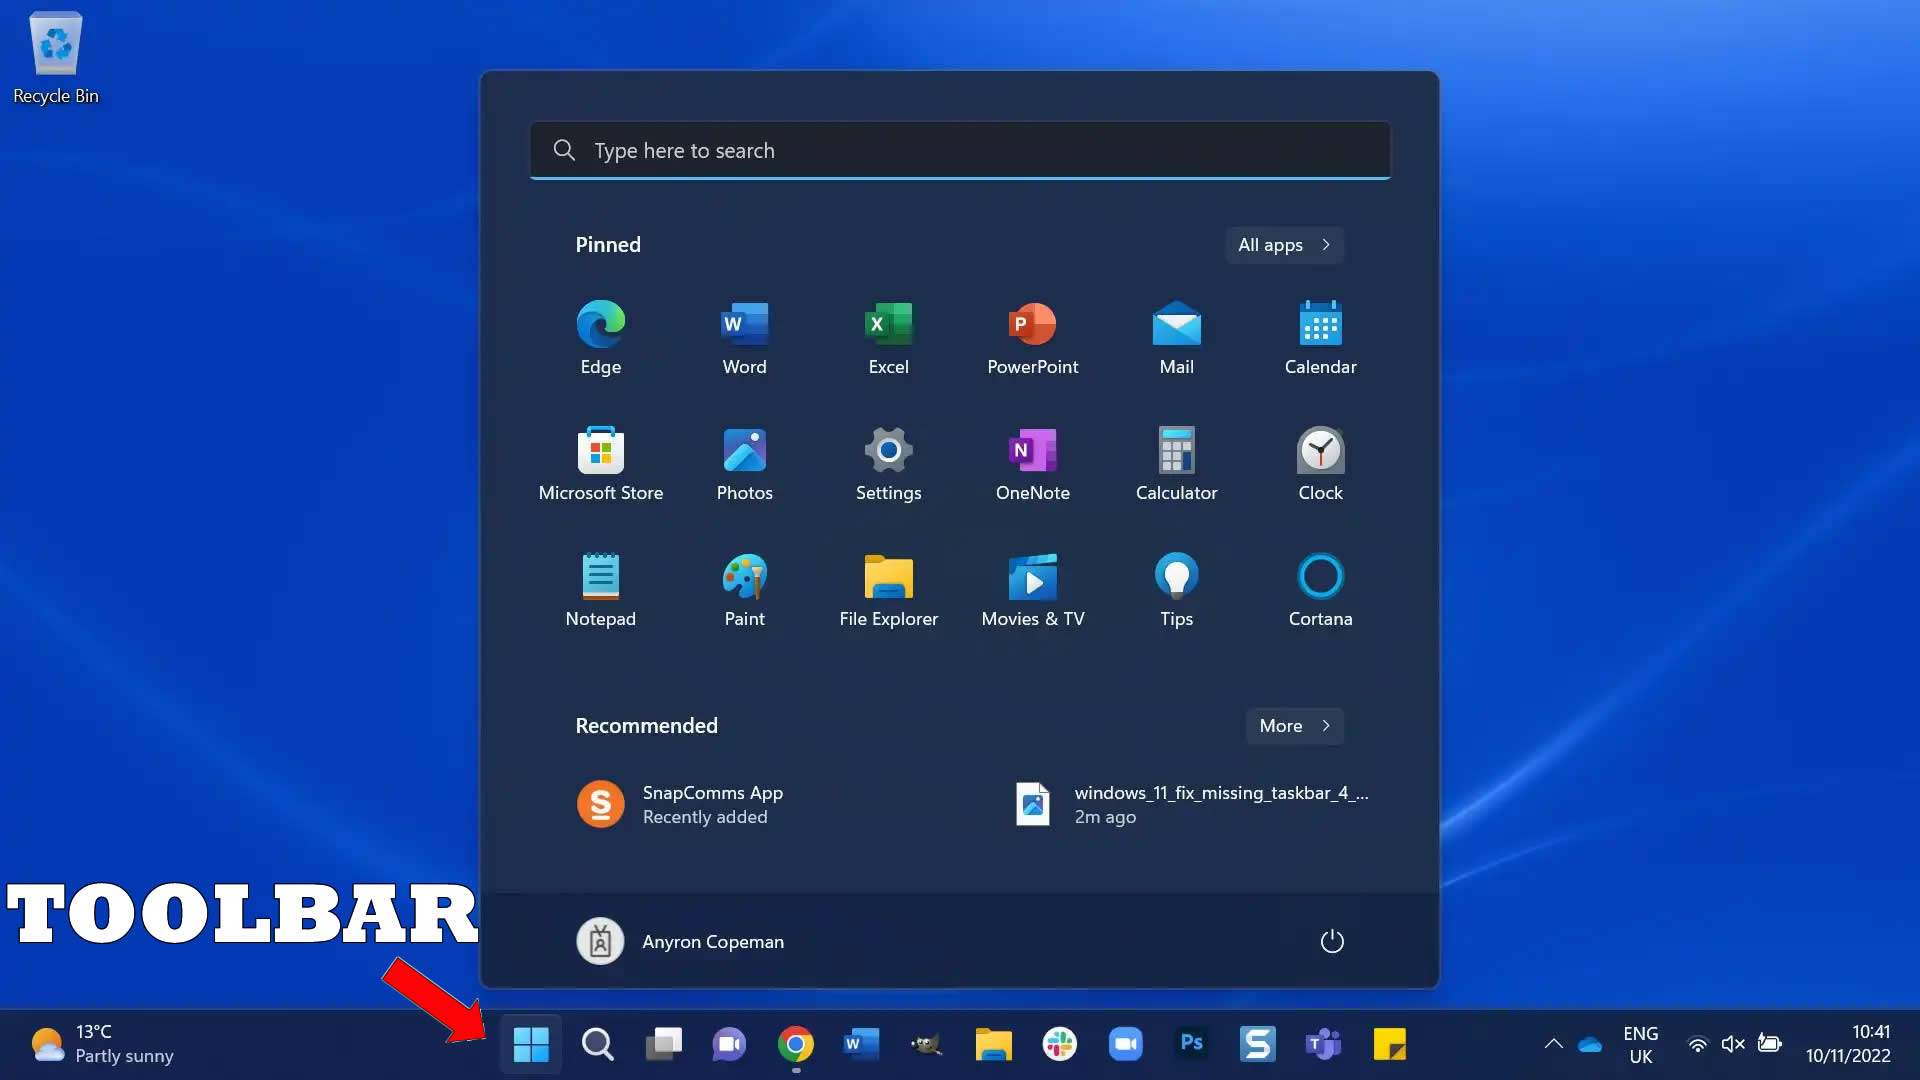Open Word from the taskbar
The height and width of the screenshot is (1080, 1920).
(861, 1044)
